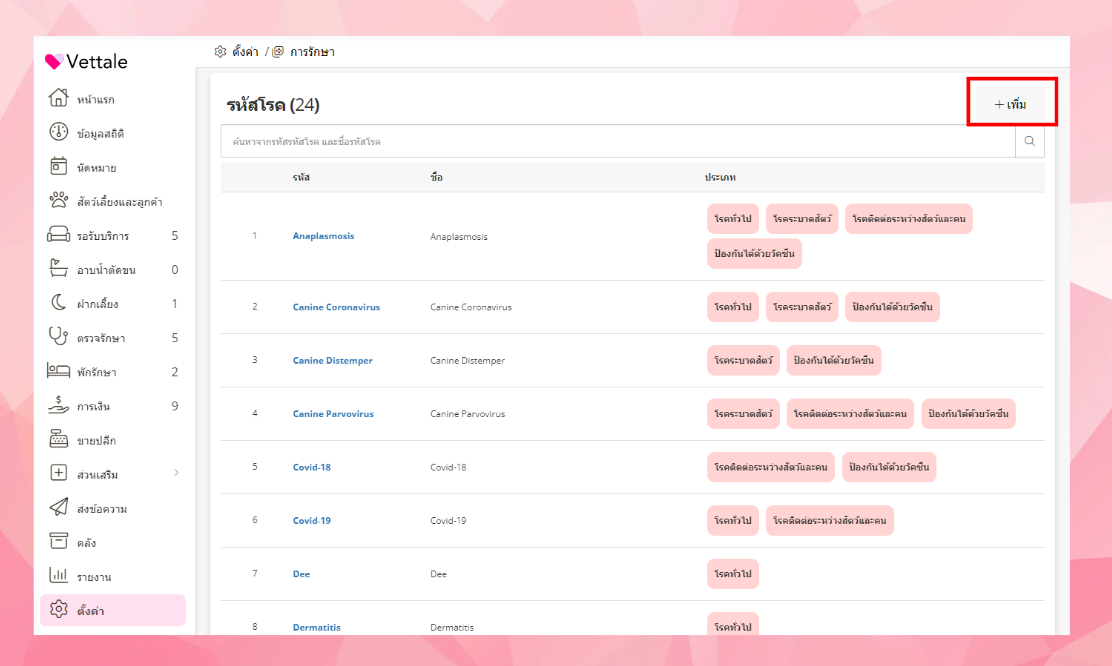The width and height of the screenshot is (1112, 666).
Task: Click the Covid-19 name cell
Action: point(448,520)
